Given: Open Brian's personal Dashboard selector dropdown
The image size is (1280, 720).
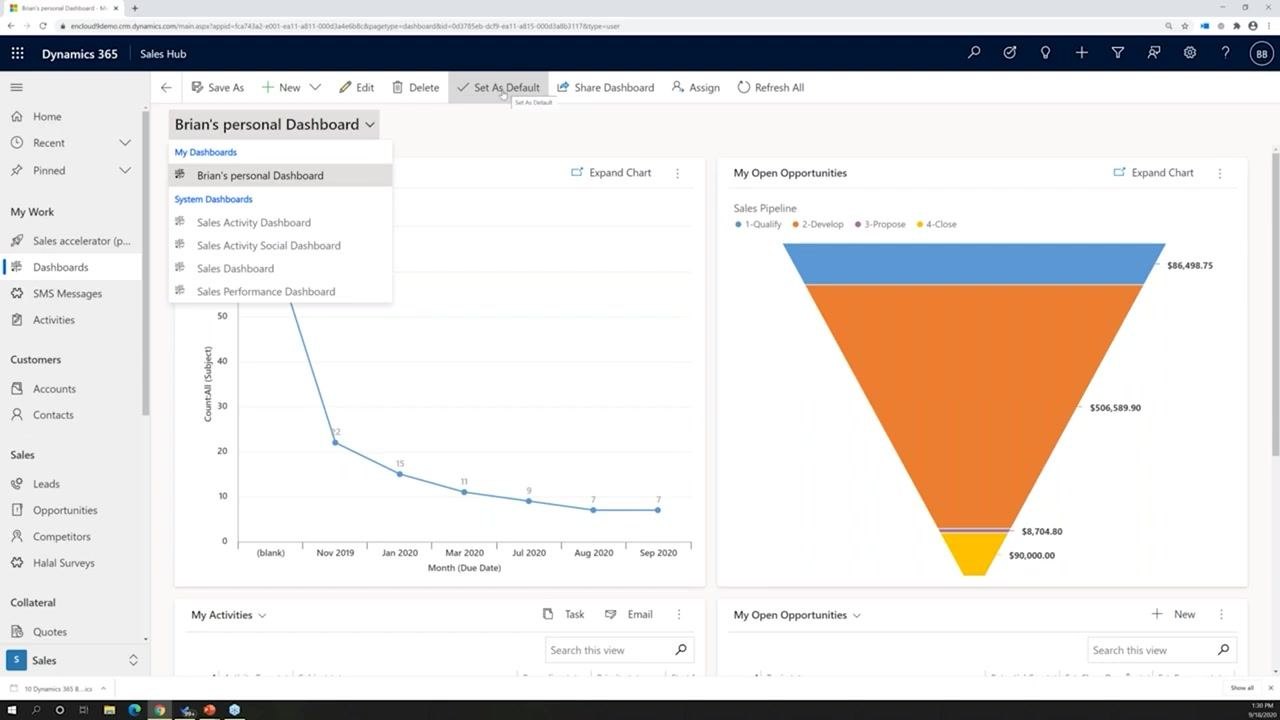Looking at the screenshot, I should tap(274, 124).
